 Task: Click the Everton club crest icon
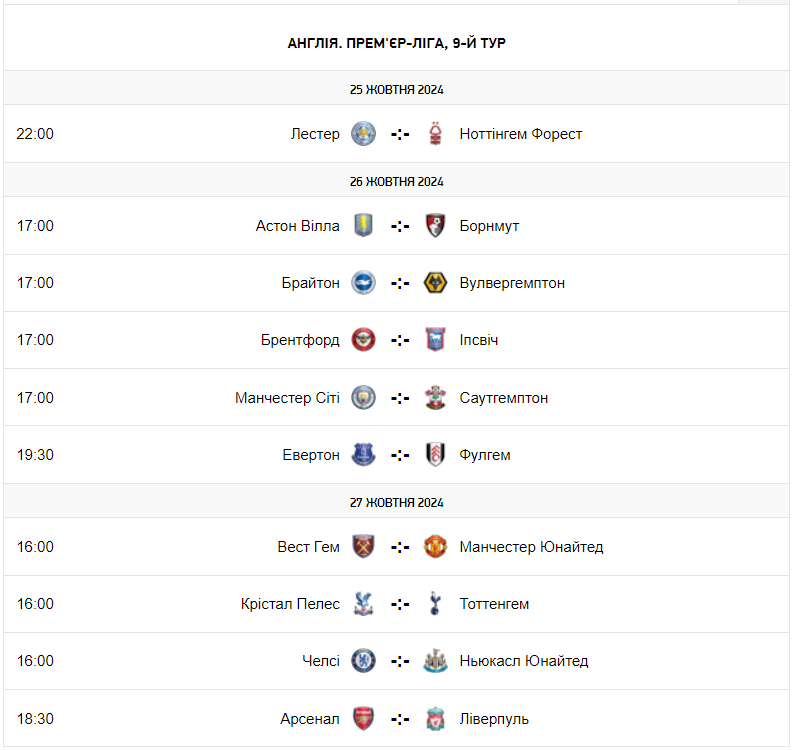pos(363,455)
